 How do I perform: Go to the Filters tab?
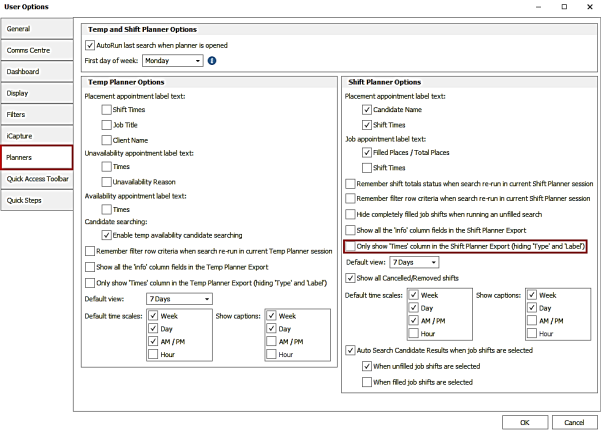(37, 115)
